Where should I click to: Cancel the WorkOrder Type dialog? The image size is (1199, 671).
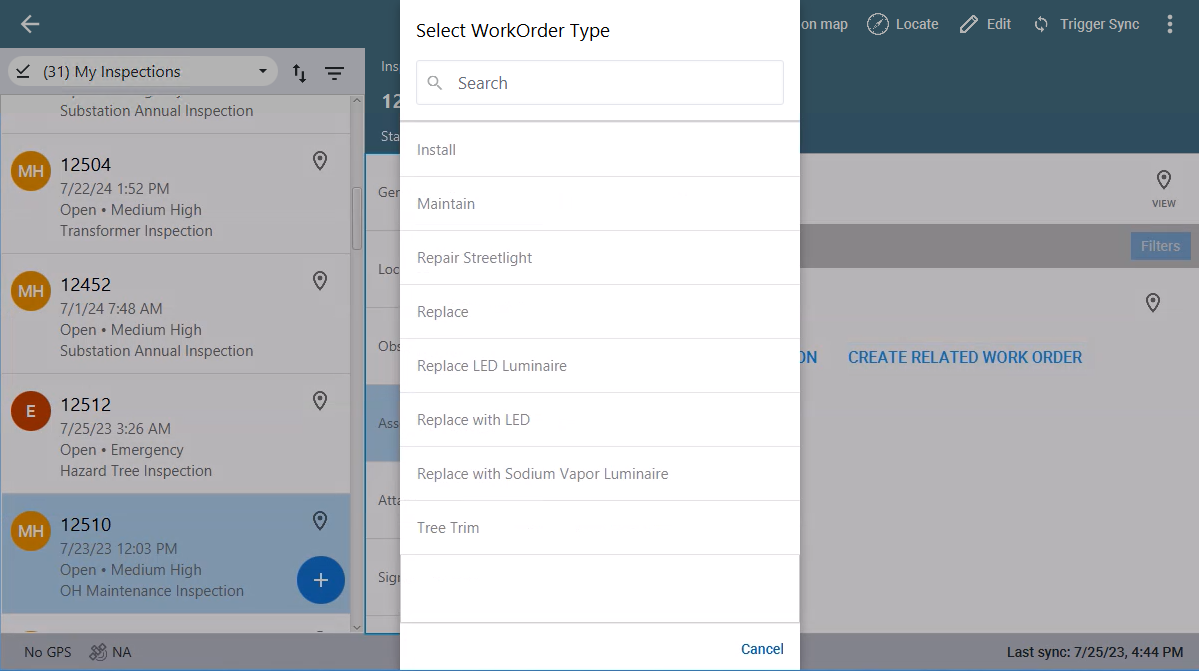(761, 649)
